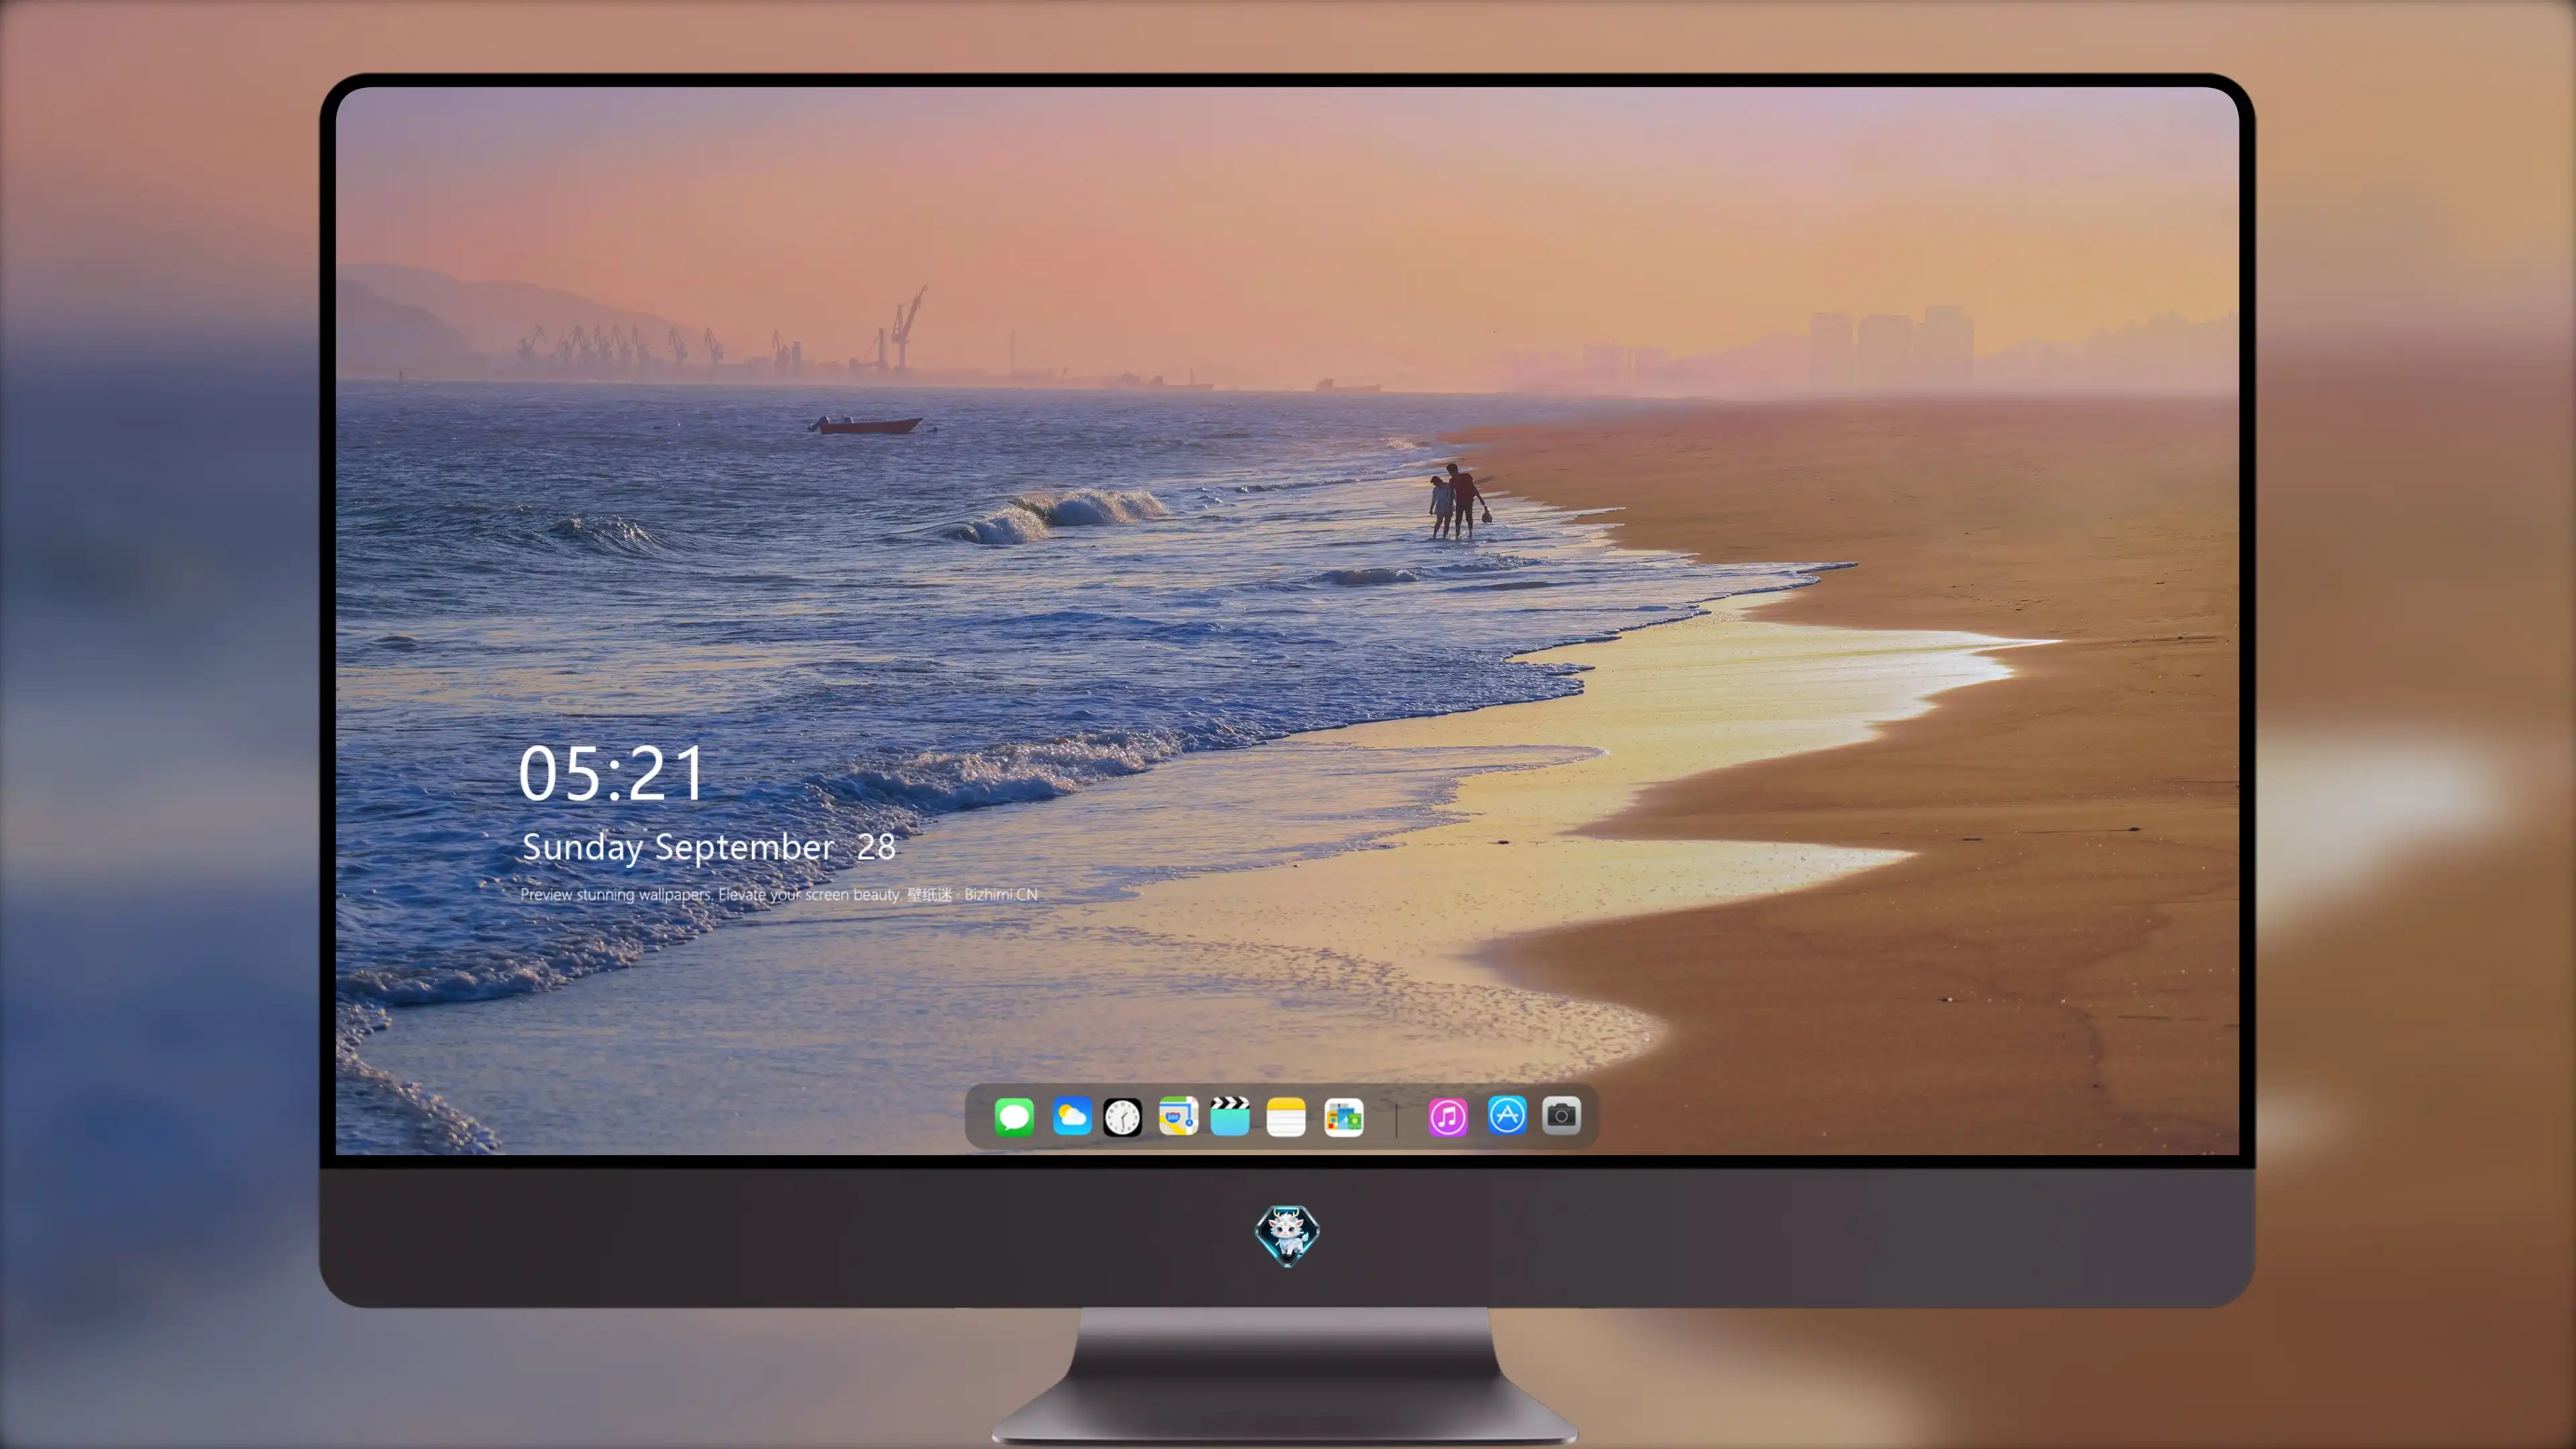Viewport: 2576px width, 1449px height.
Task: Open the green Messages app in the dock
Action: [x=1014, y=1116]
